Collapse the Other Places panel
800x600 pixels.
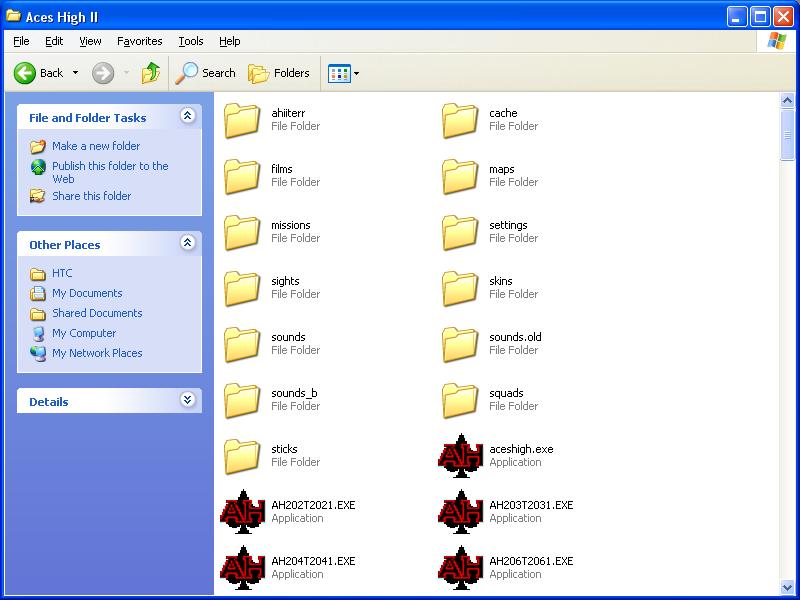pyautogui.click(x=187, y=243)
